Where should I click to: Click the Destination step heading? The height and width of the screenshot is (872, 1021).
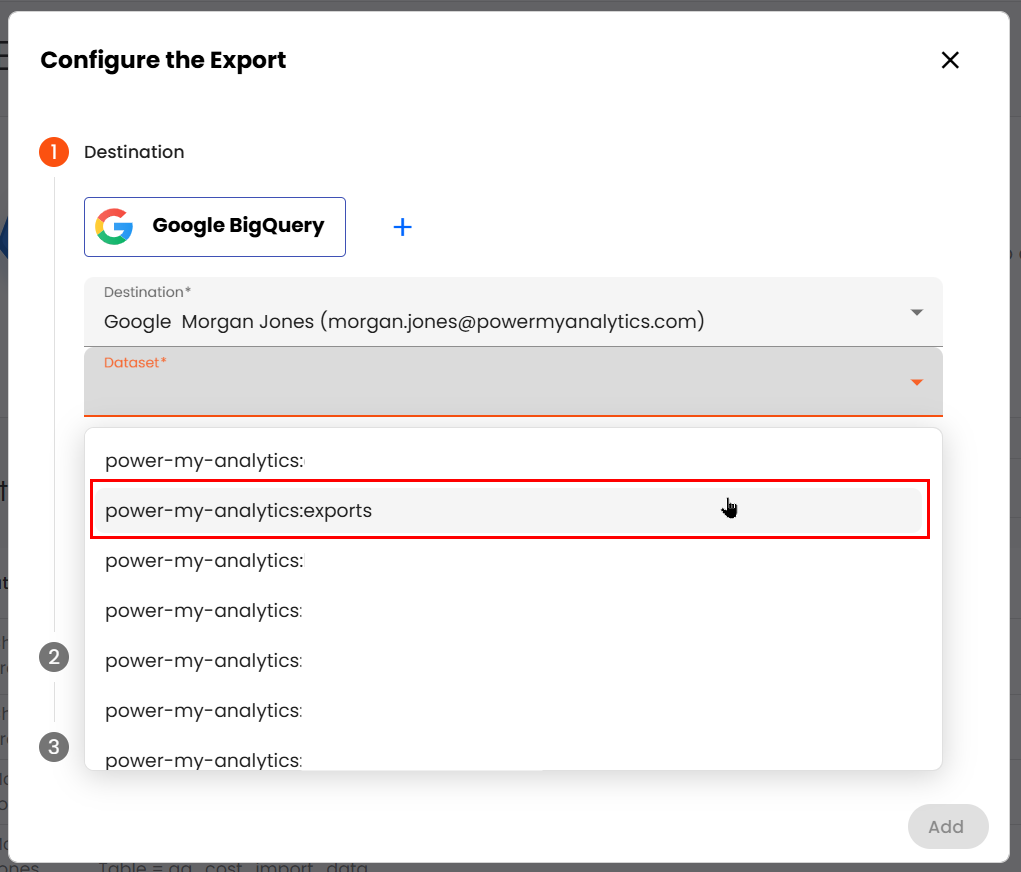tap(134, 152)
